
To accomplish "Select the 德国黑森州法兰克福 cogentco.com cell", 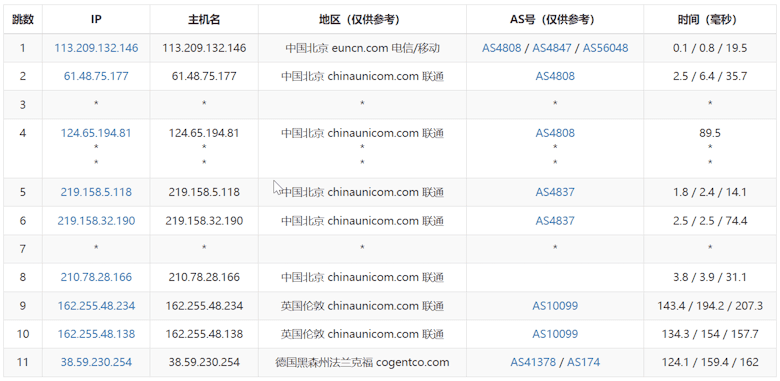I will [362, 363].
